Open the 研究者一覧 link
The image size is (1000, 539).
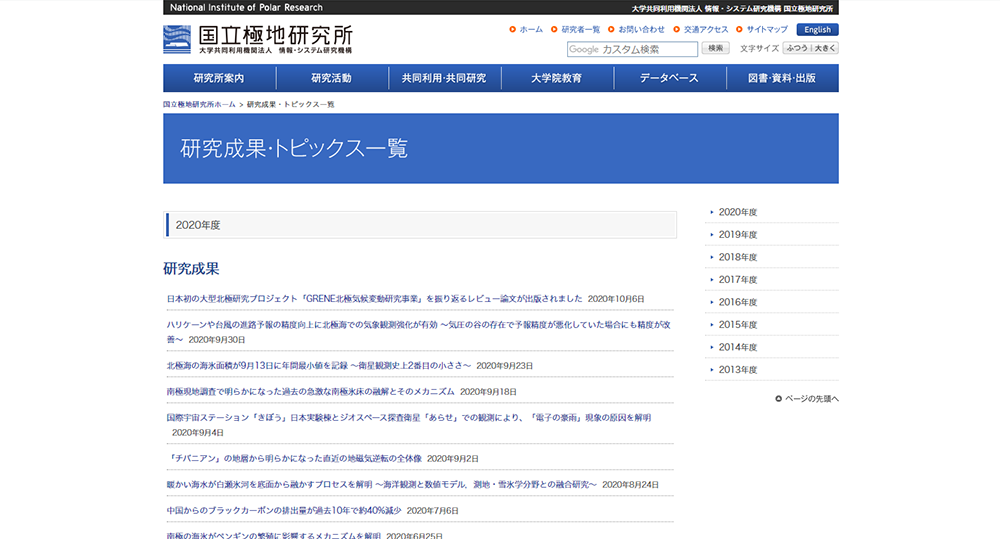[580, 30]
